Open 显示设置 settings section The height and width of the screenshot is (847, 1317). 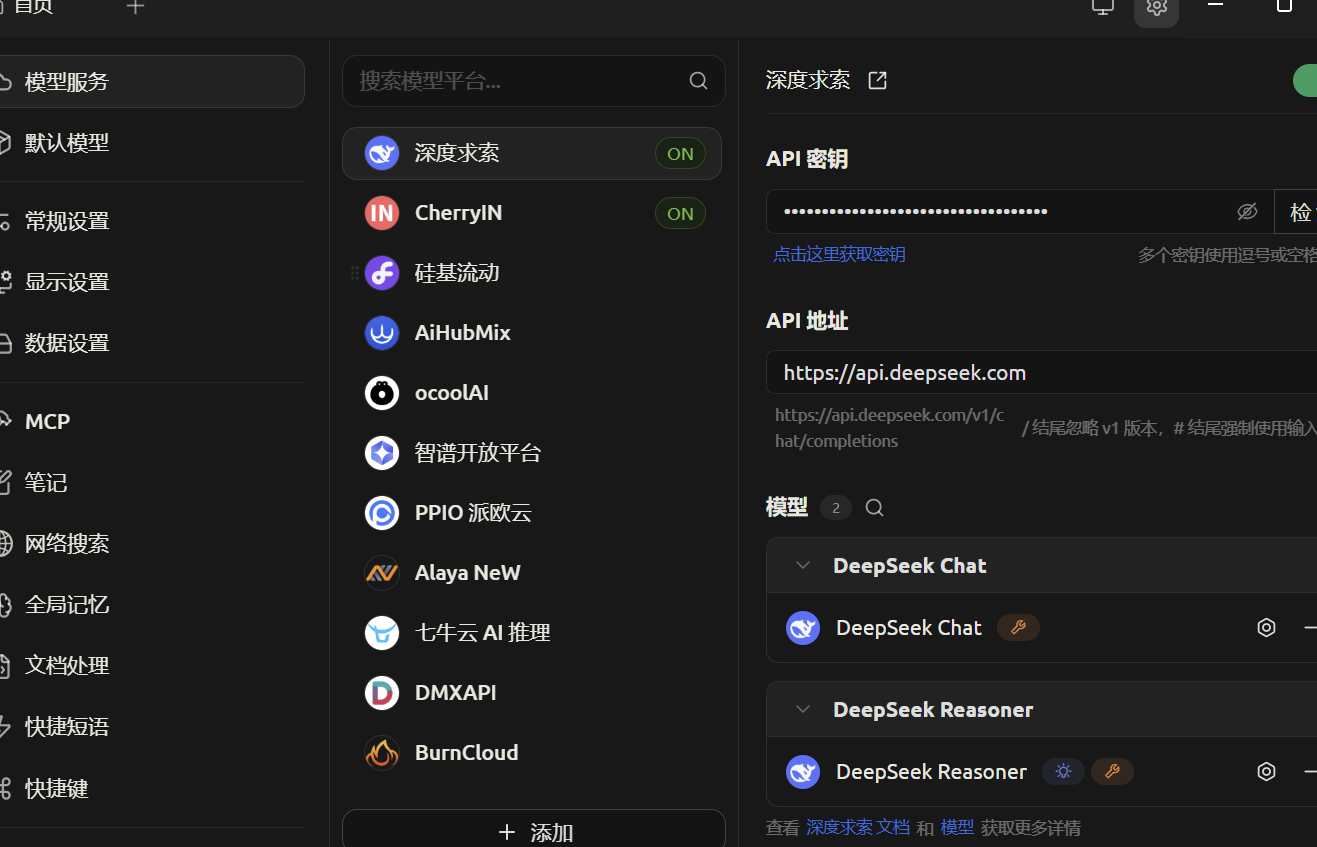click(x=152, y=282)
